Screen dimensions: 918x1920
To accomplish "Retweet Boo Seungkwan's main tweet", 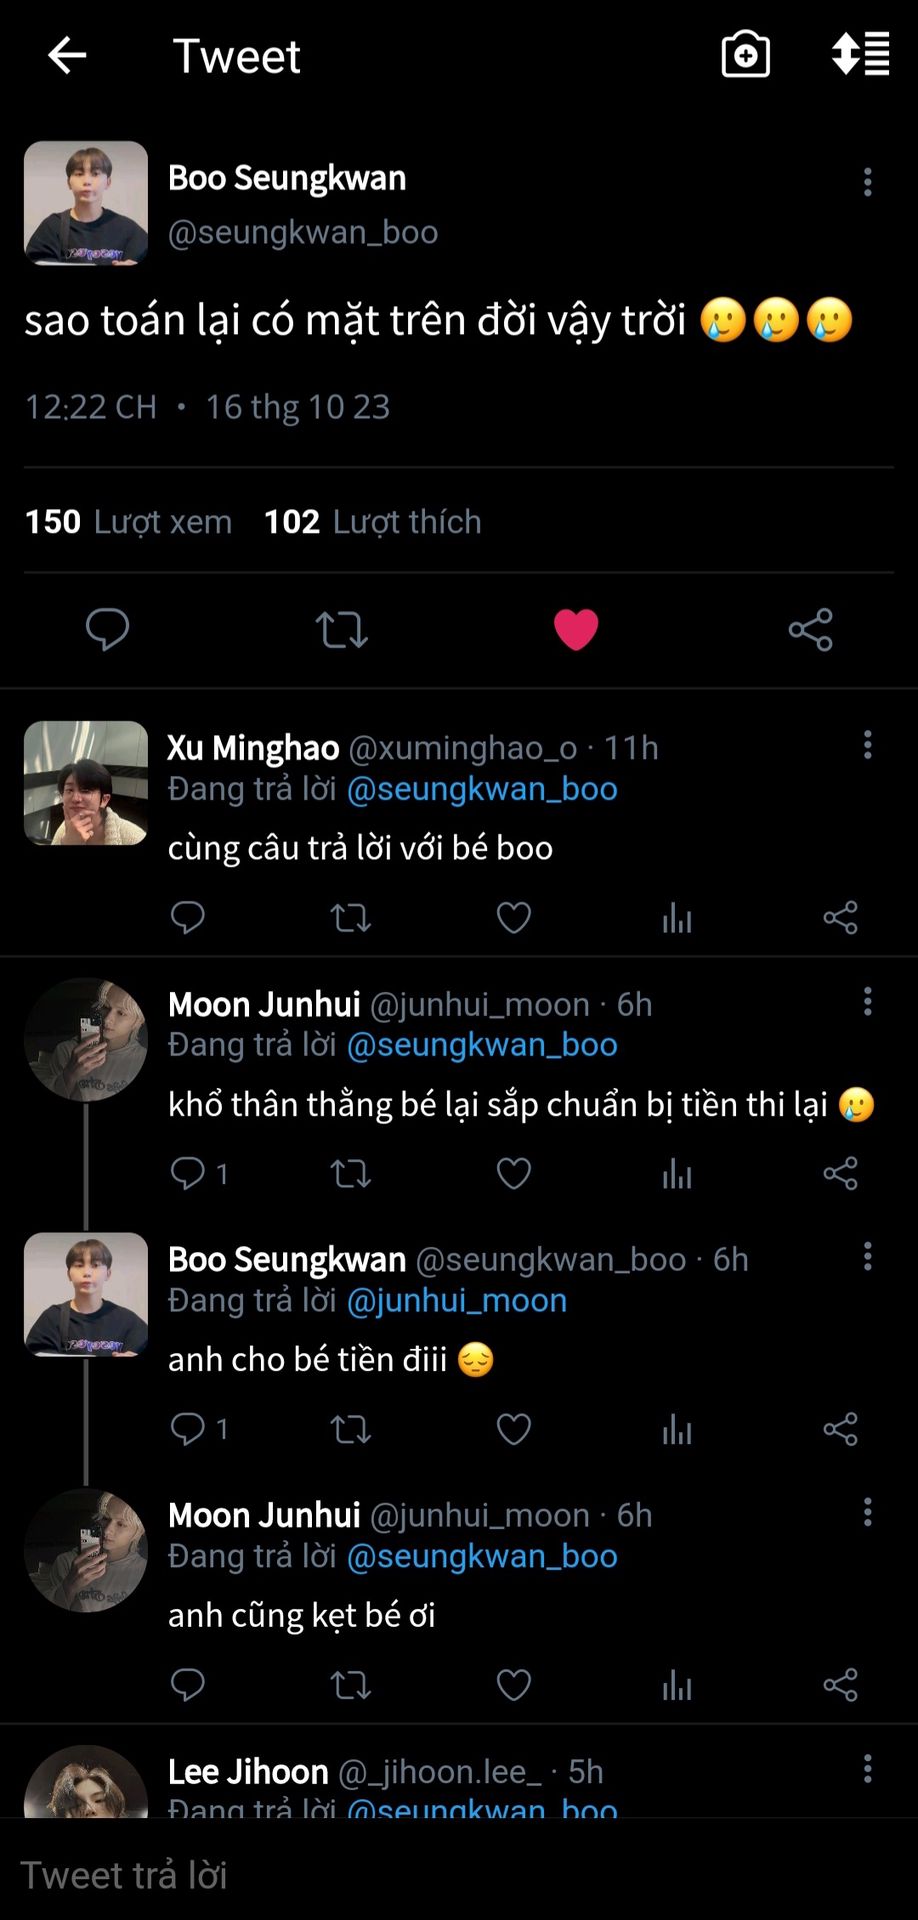I will click(342, 630).
